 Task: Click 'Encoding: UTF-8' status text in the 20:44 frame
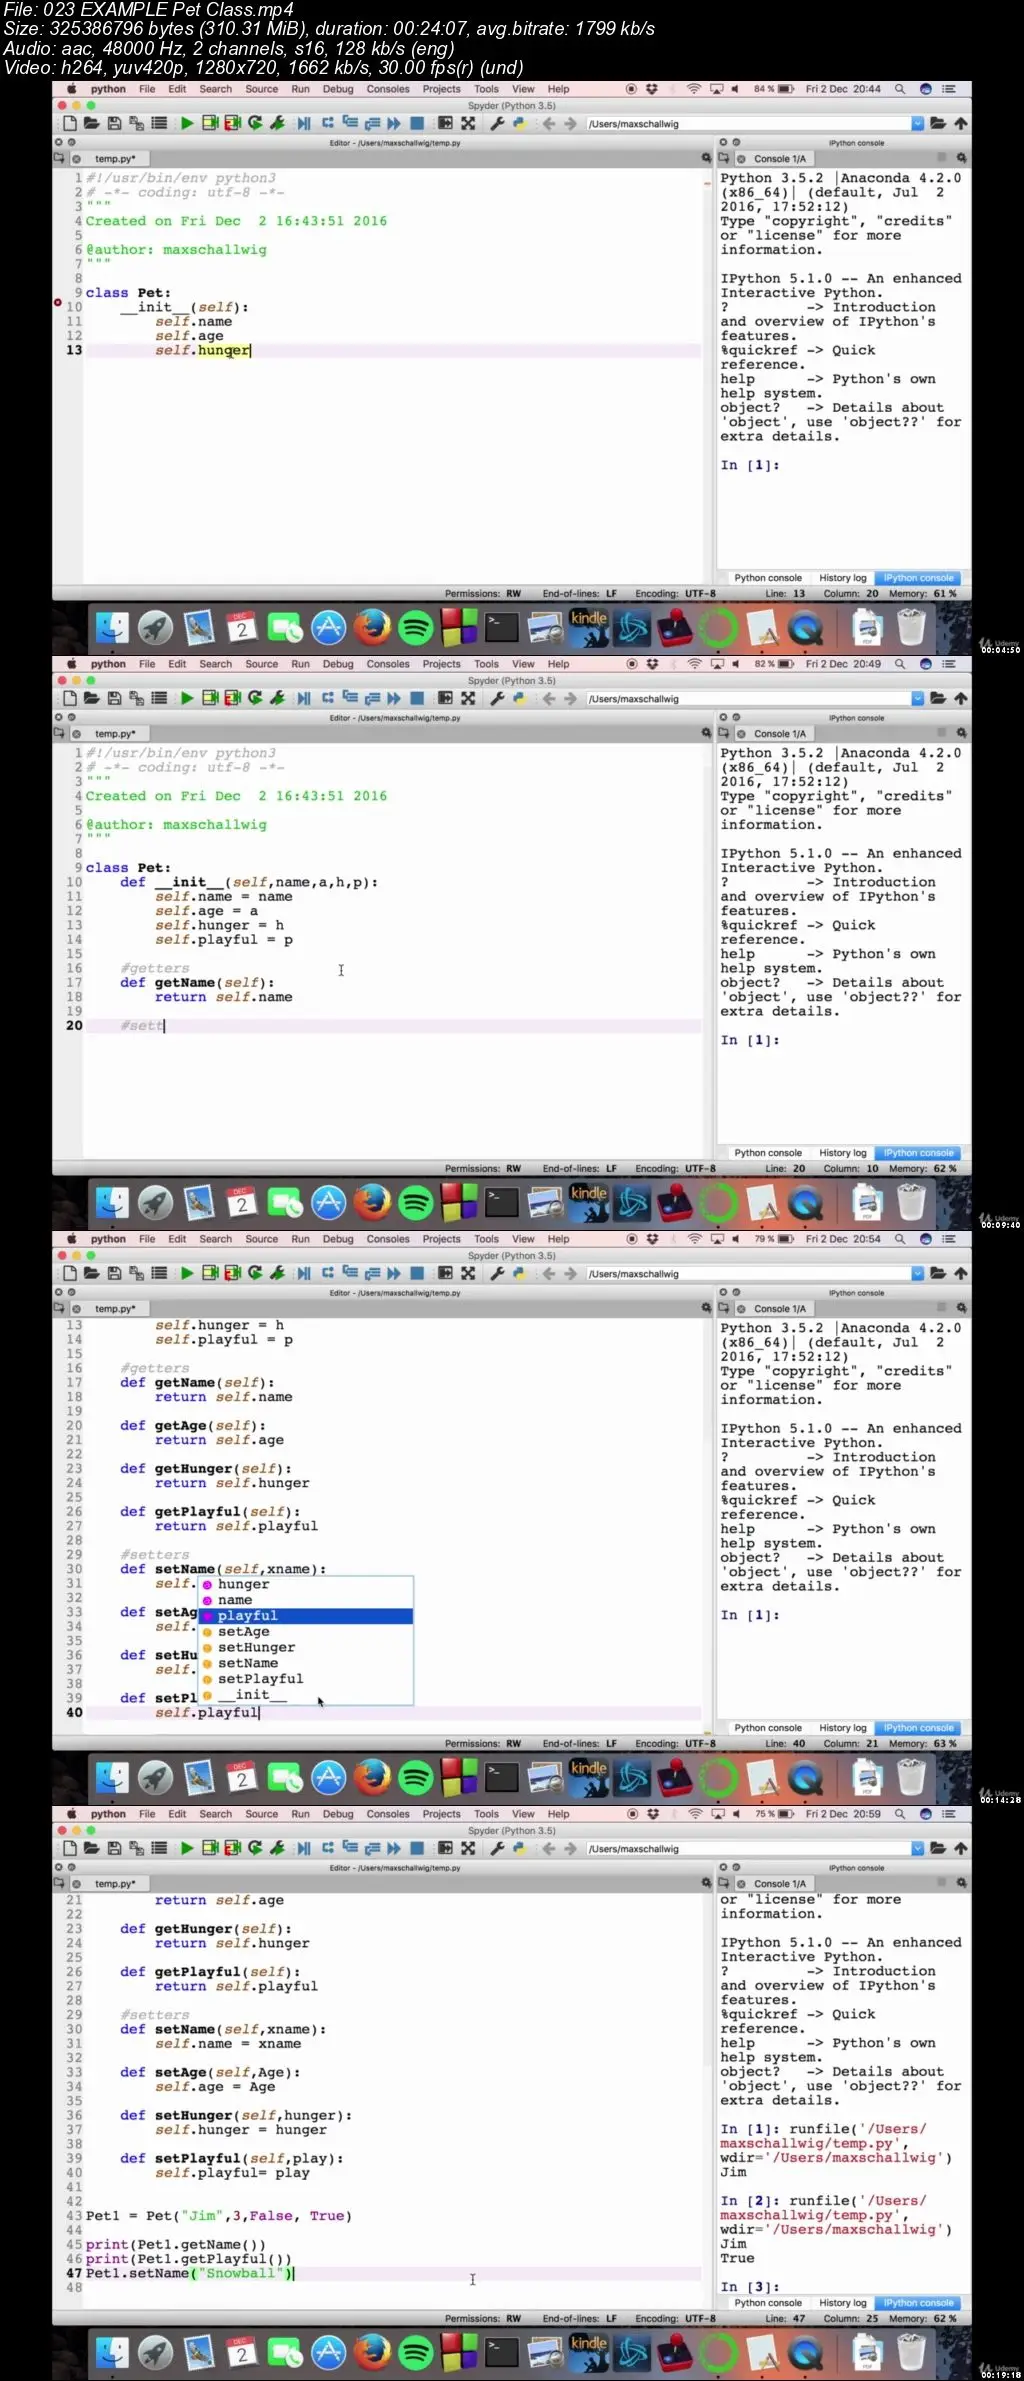tap(675, 594)
